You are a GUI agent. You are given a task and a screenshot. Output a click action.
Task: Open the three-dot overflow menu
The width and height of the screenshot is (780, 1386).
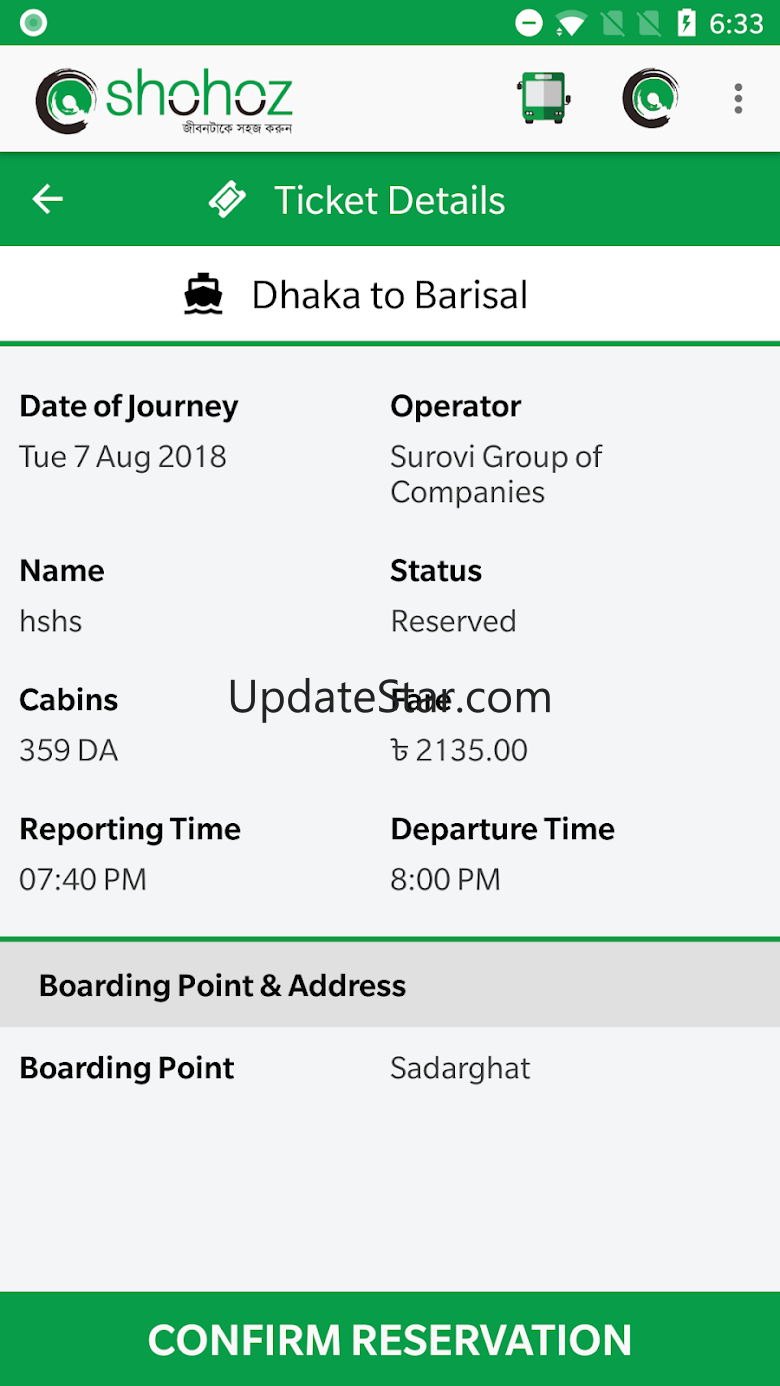pyautogui.click(x=738, y=98)
